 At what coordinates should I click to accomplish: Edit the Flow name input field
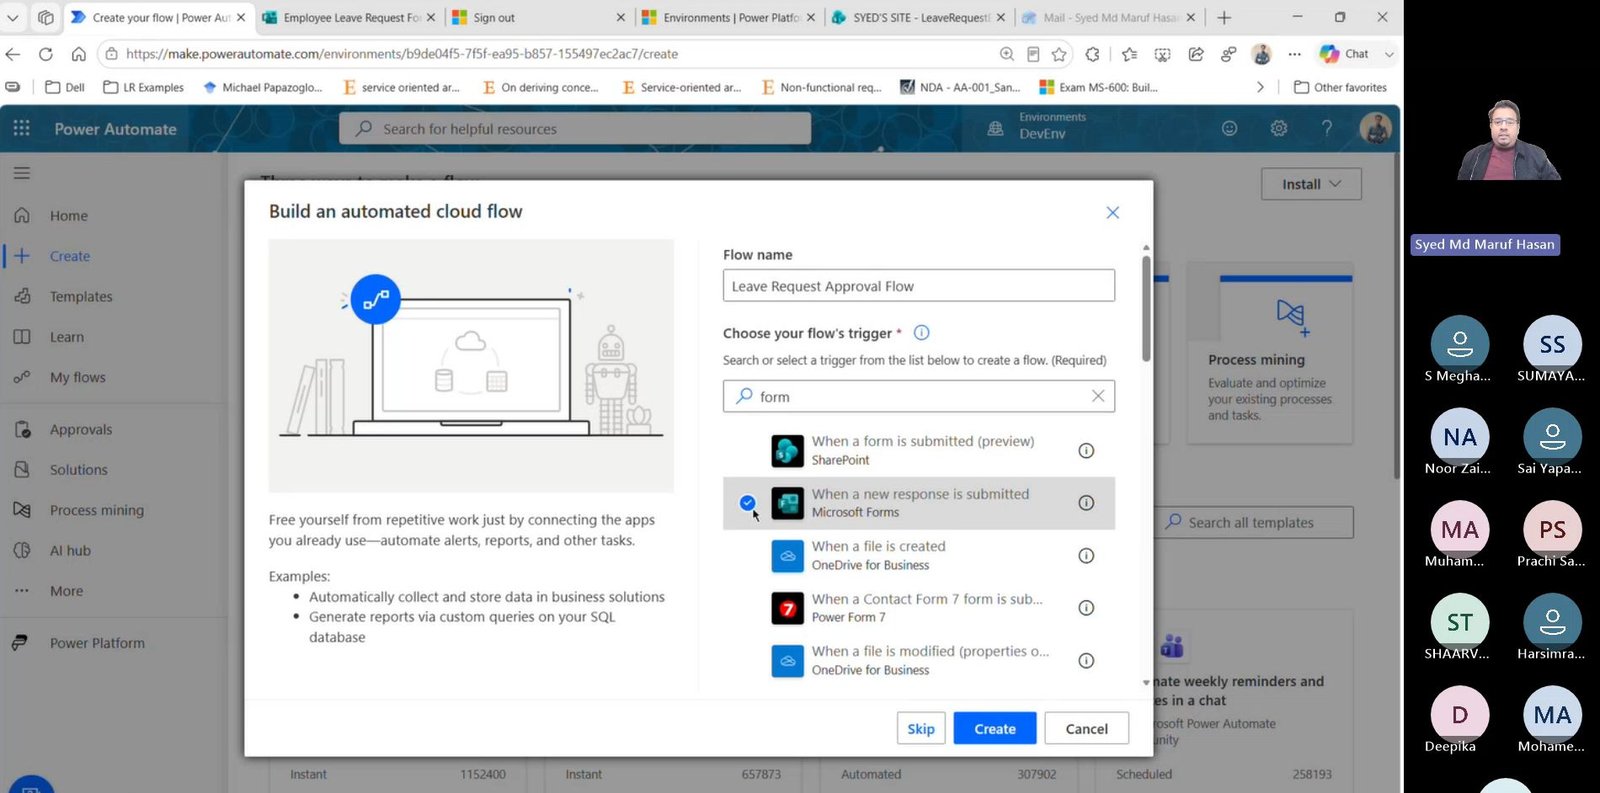[919, 286]
